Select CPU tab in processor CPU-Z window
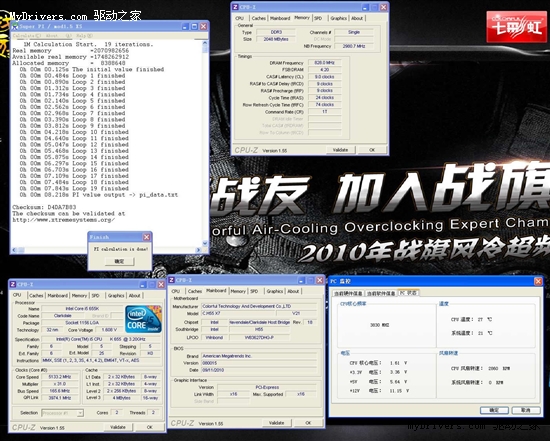The width and height of the screenshot is (550, 441). pos(17,295)
